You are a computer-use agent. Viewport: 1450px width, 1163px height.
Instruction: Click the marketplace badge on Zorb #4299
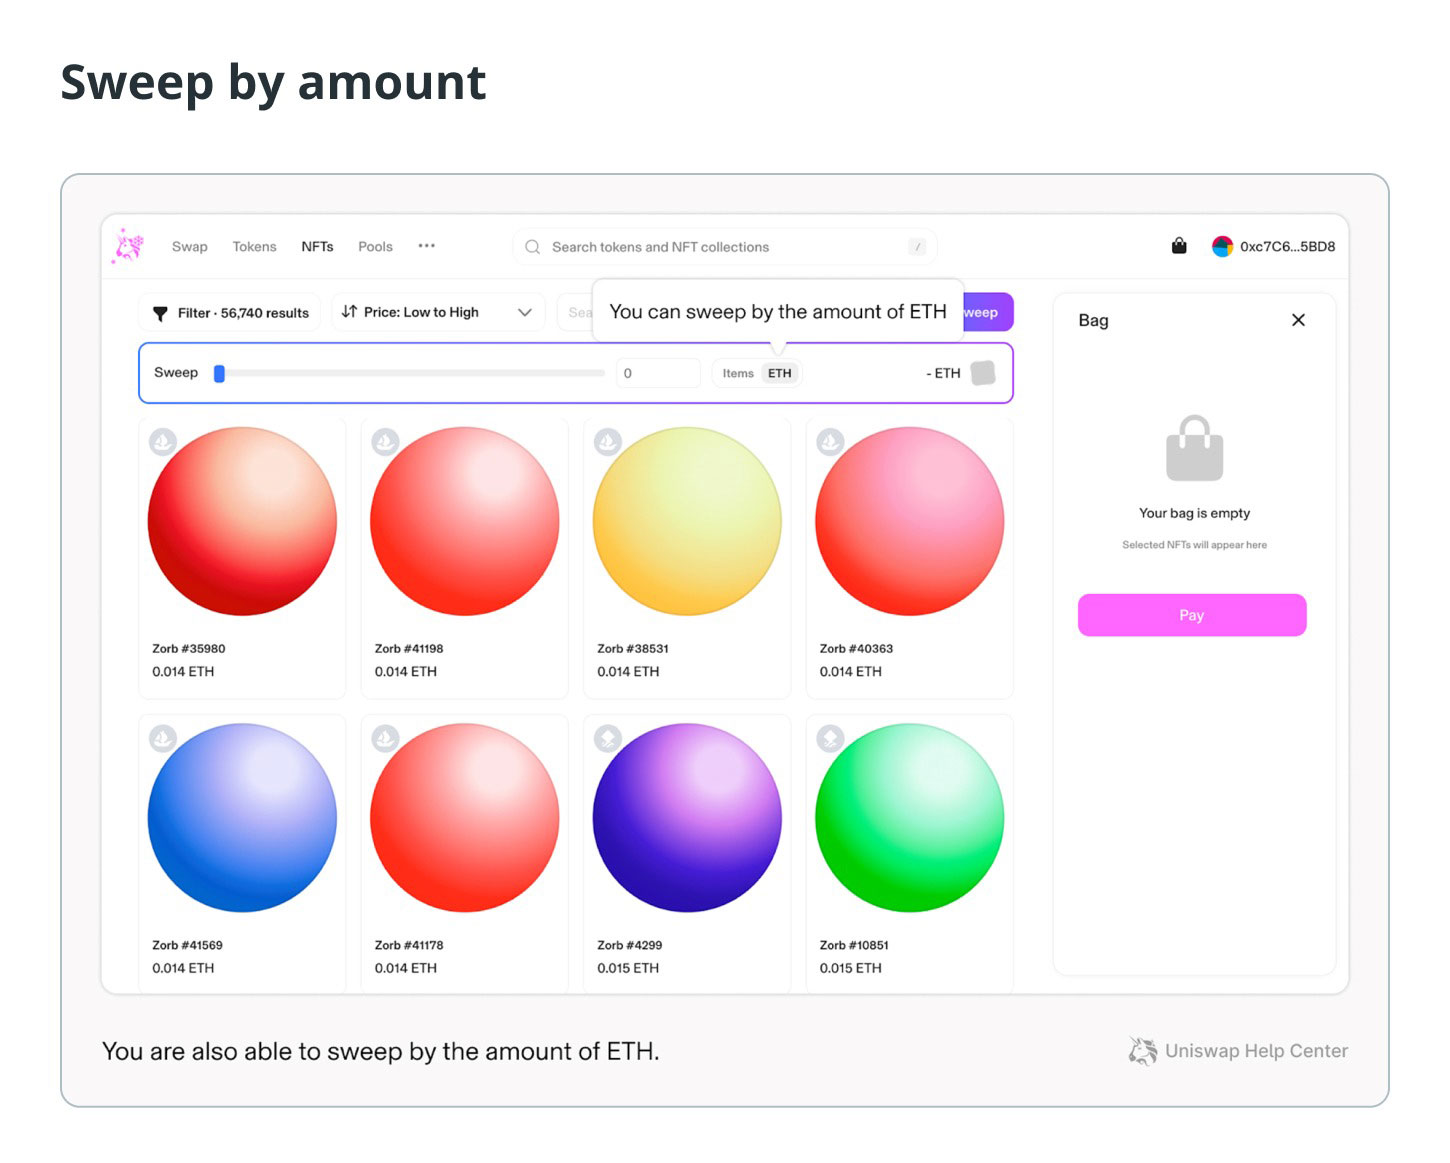coord(608,738)
